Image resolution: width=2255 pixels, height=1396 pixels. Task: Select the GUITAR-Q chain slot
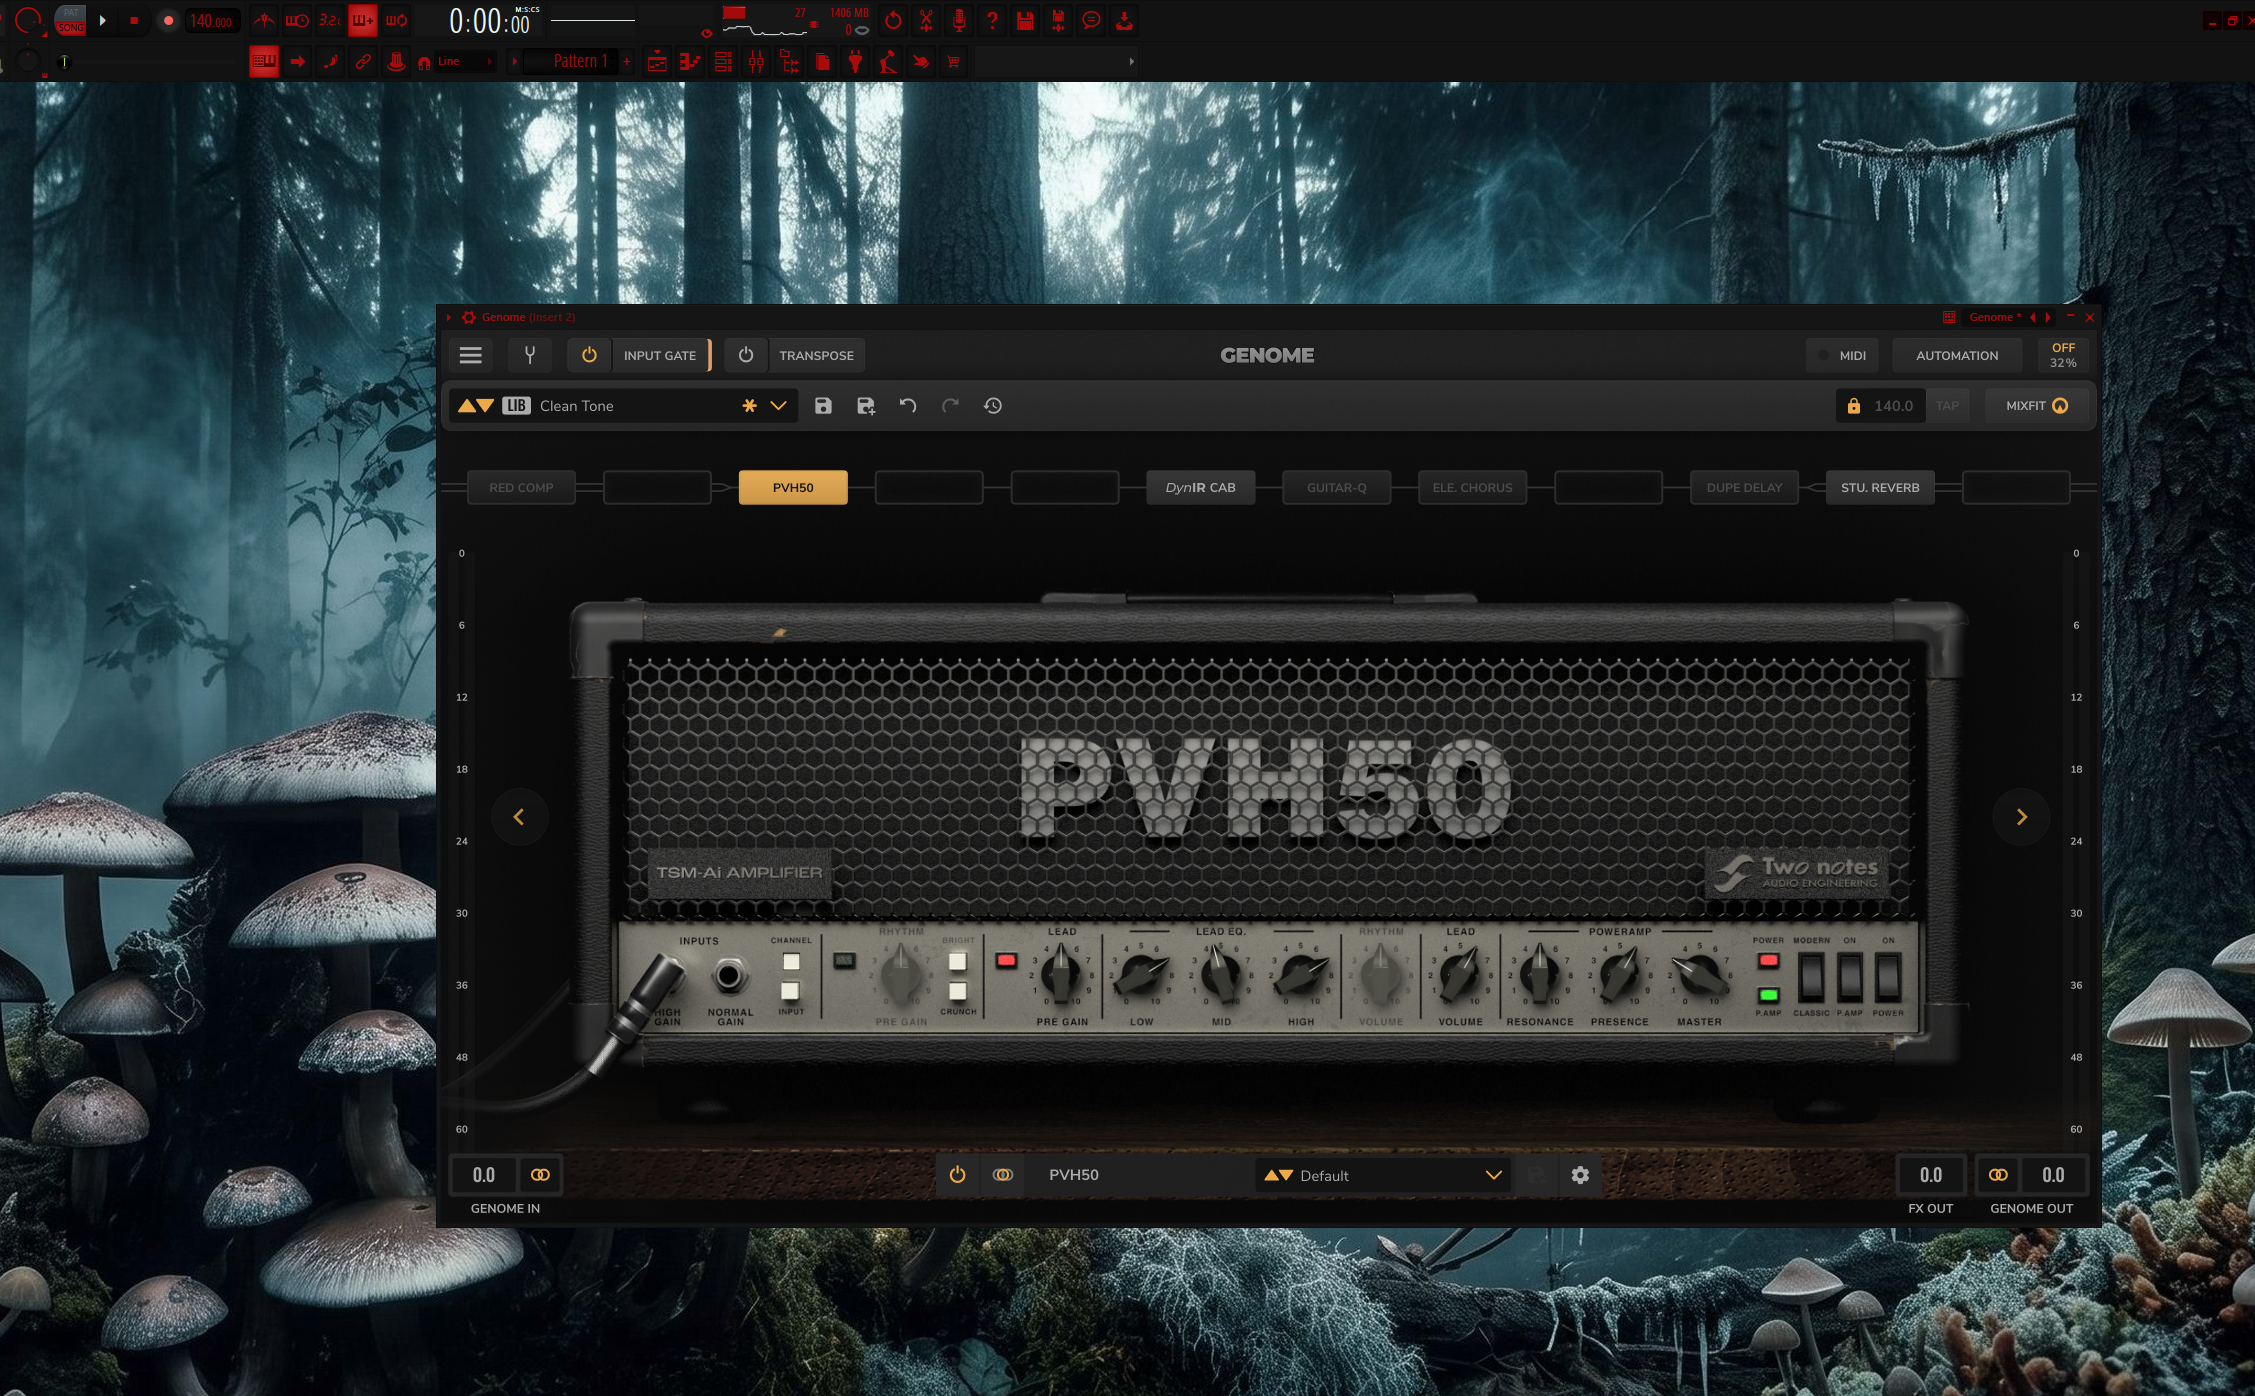pos(1337,488)
